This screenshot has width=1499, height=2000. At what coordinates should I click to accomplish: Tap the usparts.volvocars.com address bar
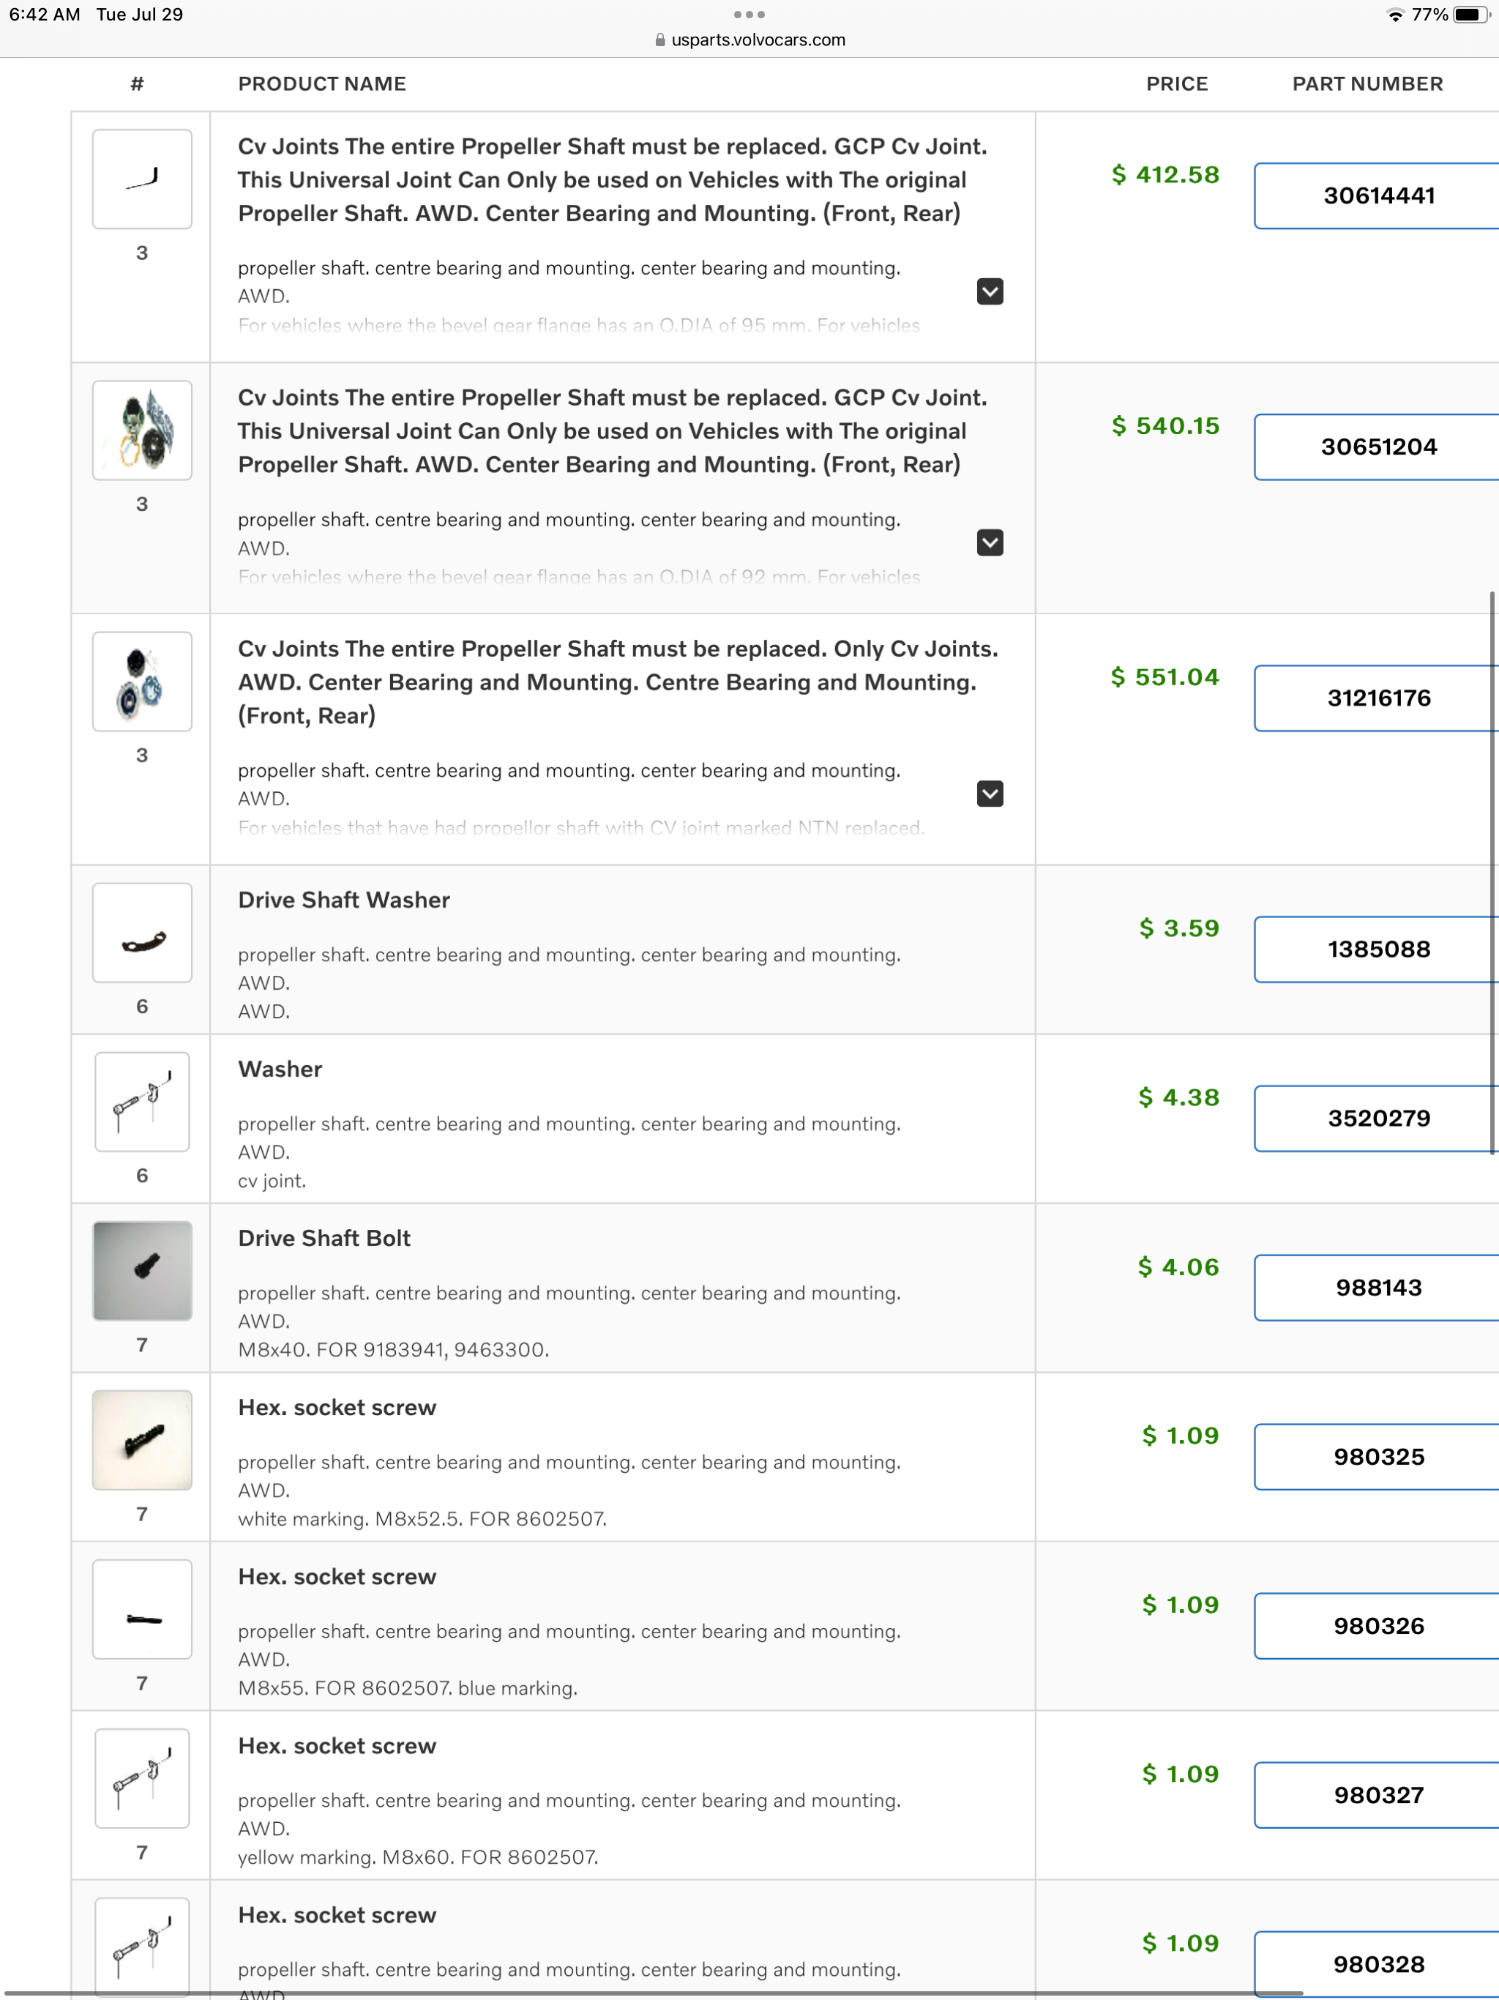[x=750, y=40]
